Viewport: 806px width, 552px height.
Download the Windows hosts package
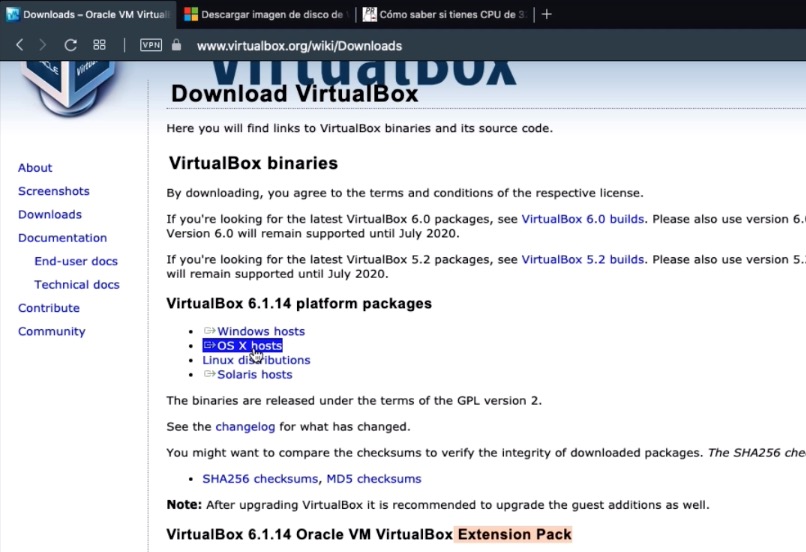(261, 331)
